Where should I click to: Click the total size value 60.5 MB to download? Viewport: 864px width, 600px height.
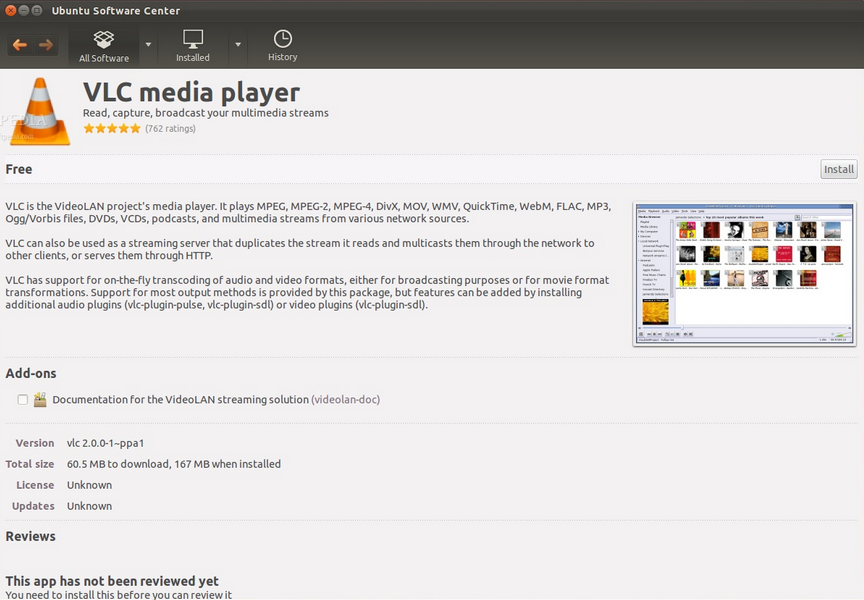tap(118, 464)
